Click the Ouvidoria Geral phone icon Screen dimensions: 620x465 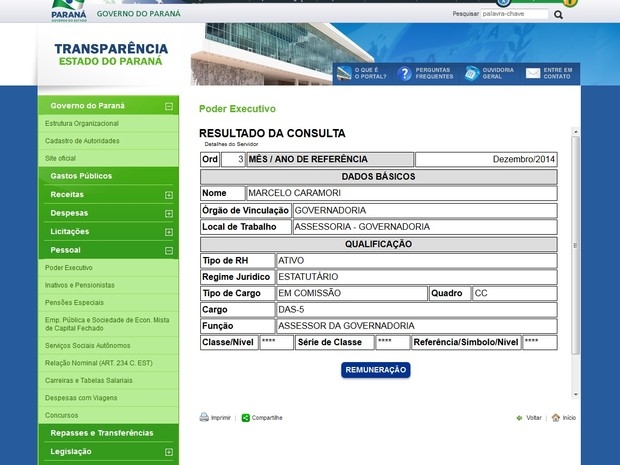(471, 74)
